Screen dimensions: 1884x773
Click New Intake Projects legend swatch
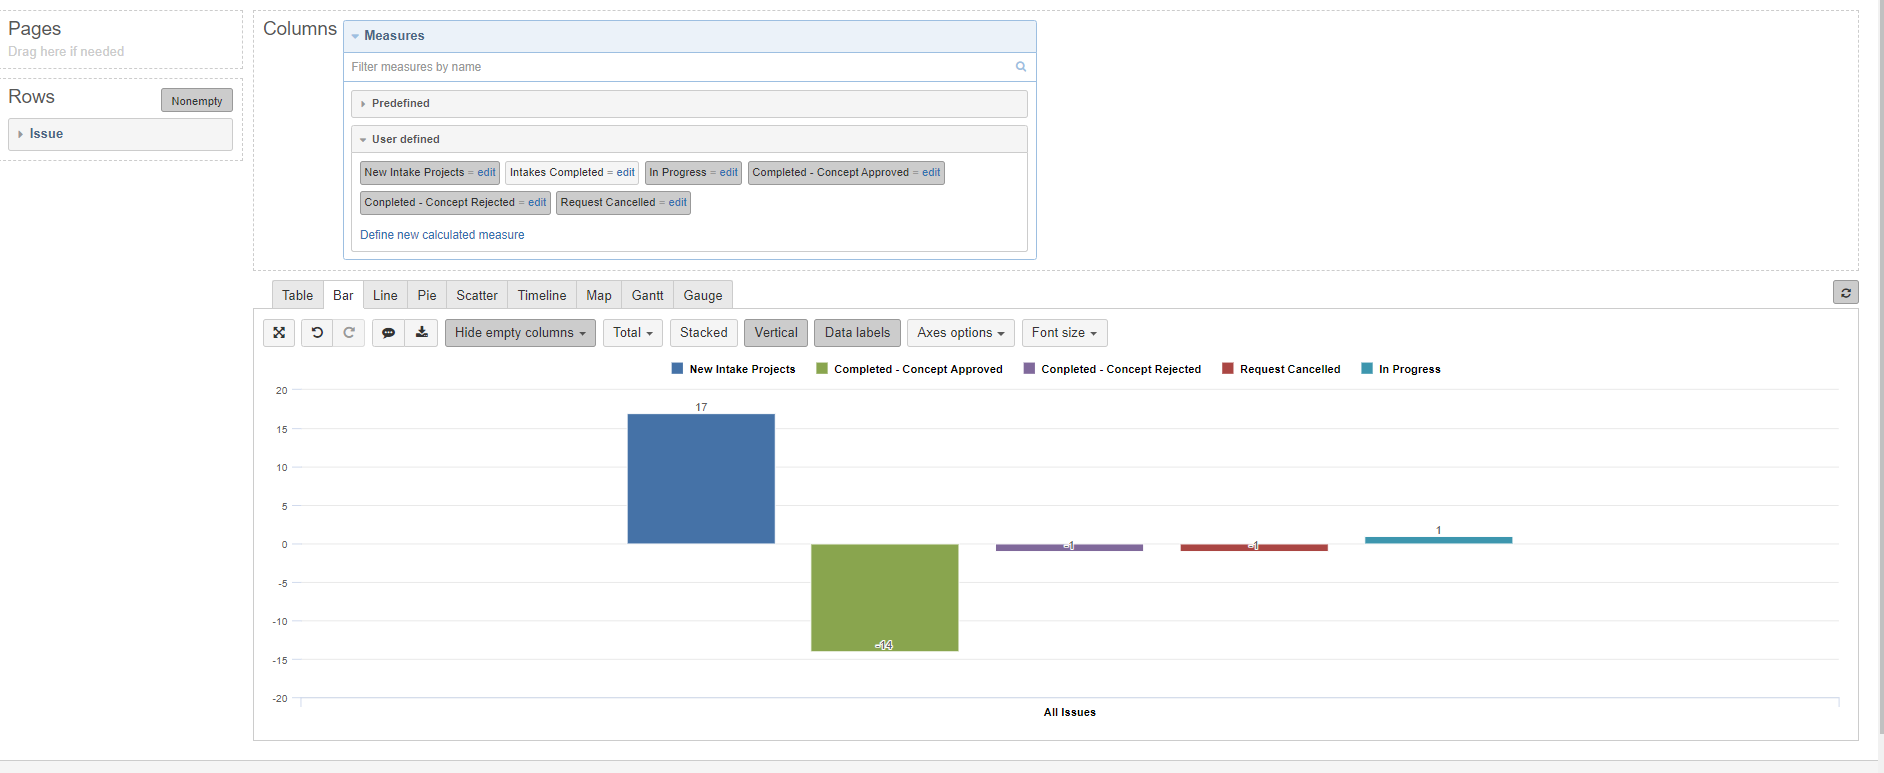pyautogui.click(x=677, y=369)
